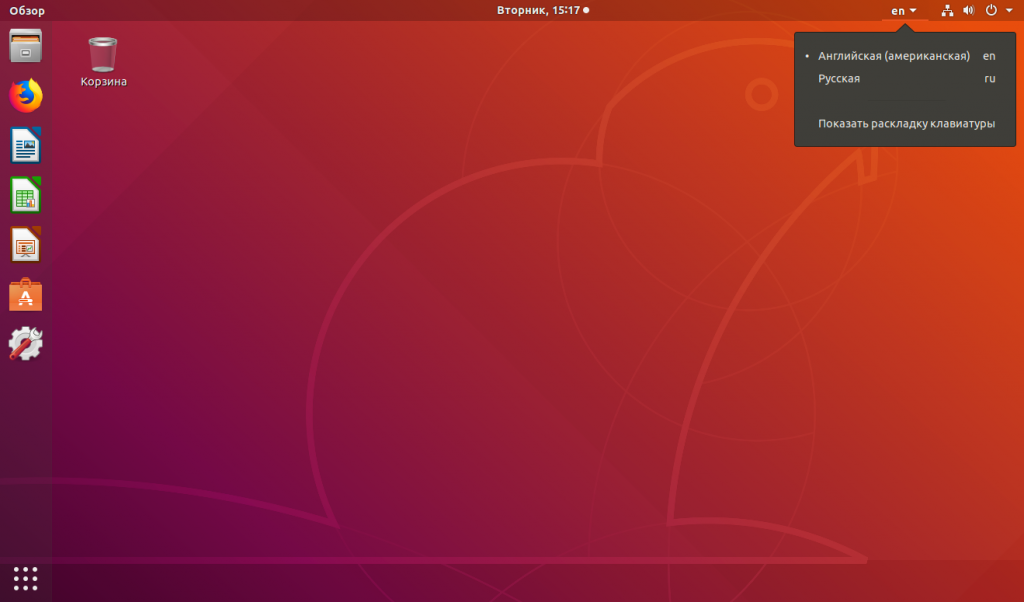The width and height of the screenshot is (1024, 602).
Task: Start LibreOffice Impress presentation app
Action: tap(26, 245)
